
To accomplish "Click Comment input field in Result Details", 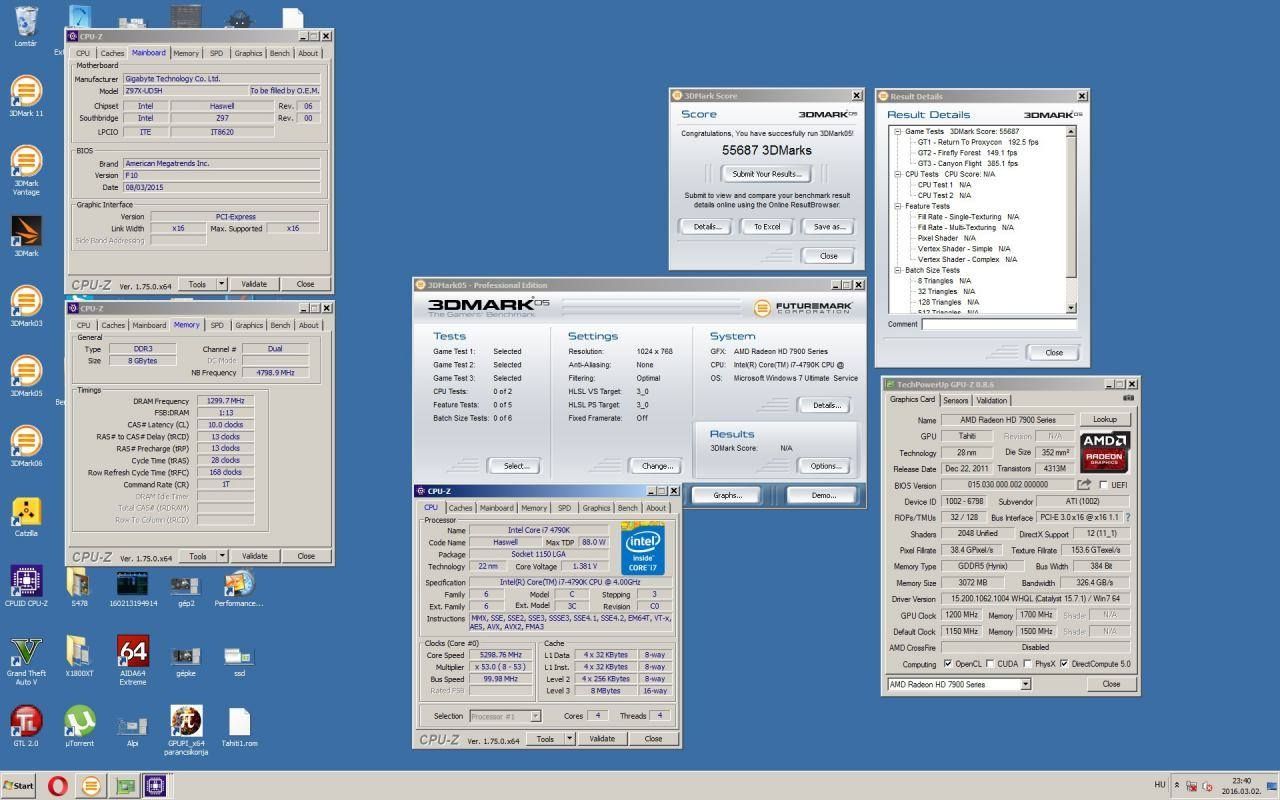I will tap(999, 324).
